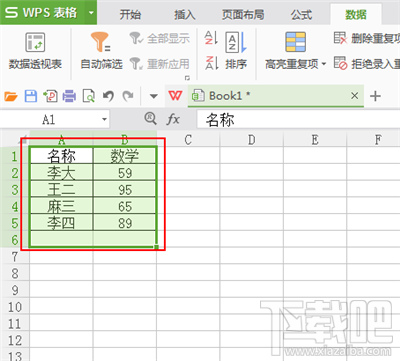Select the 数据 tab

click(x=356, y=14)
